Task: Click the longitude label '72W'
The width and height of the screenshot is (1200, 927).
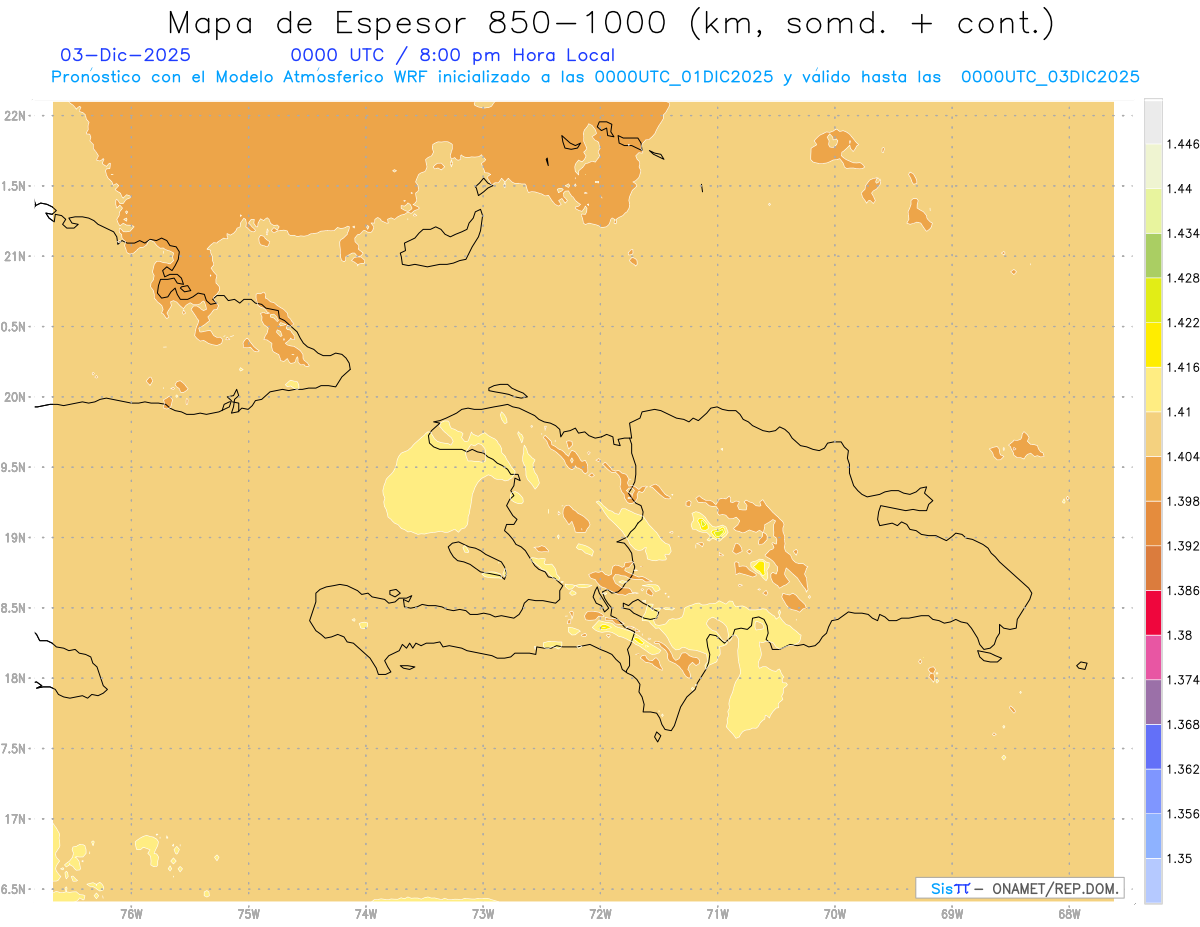Action: (x=600, y=913)
